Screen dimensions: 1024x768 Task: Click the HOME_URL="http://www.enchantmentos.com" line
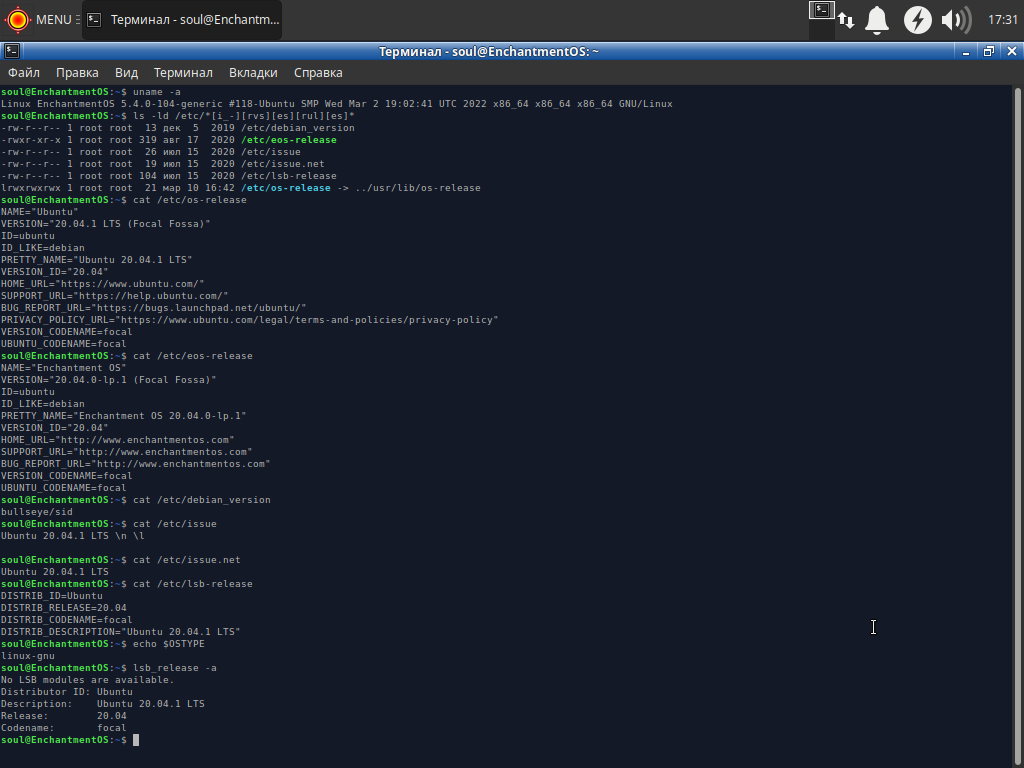[118, 440]
